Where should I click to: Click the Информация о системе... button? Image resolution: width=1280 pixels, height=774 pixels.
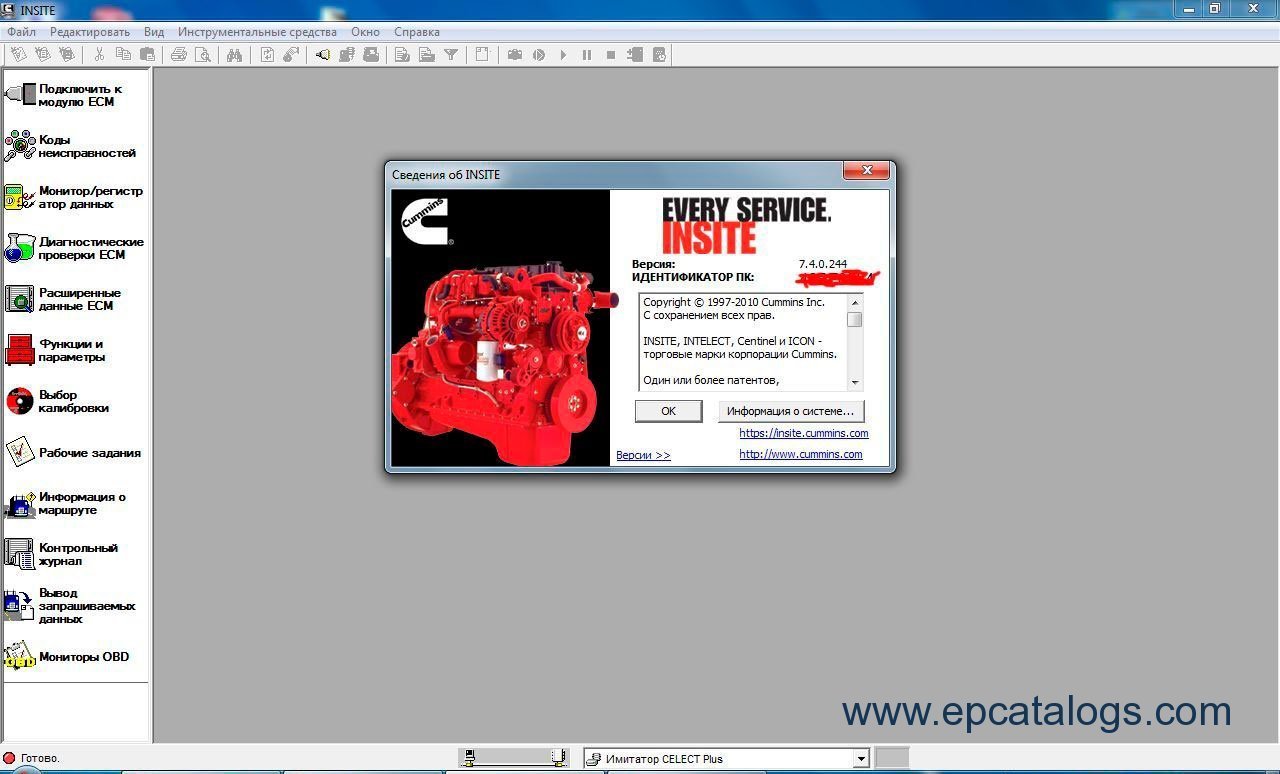[790, 411]
